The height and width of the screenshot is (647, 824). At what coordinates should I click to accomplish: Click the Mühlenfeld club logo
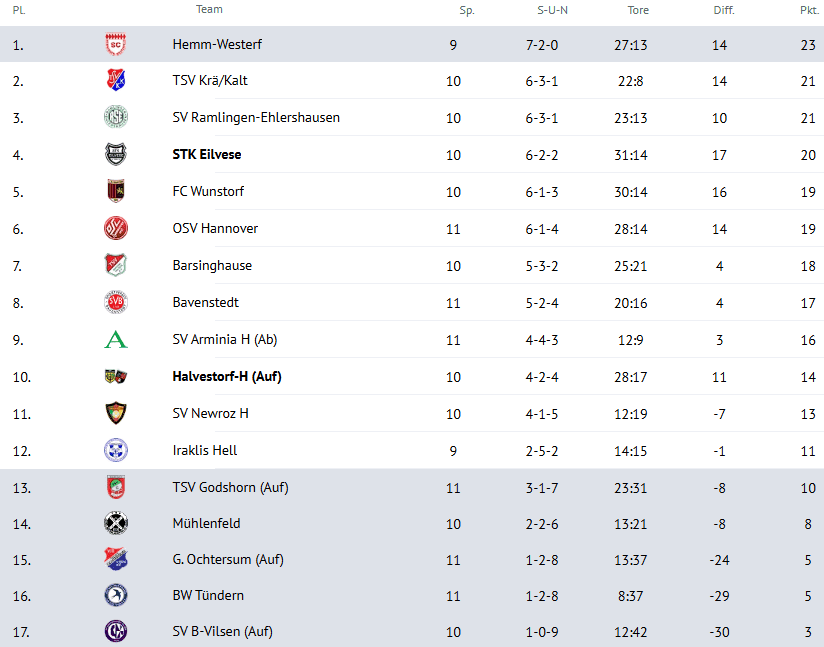116,523
